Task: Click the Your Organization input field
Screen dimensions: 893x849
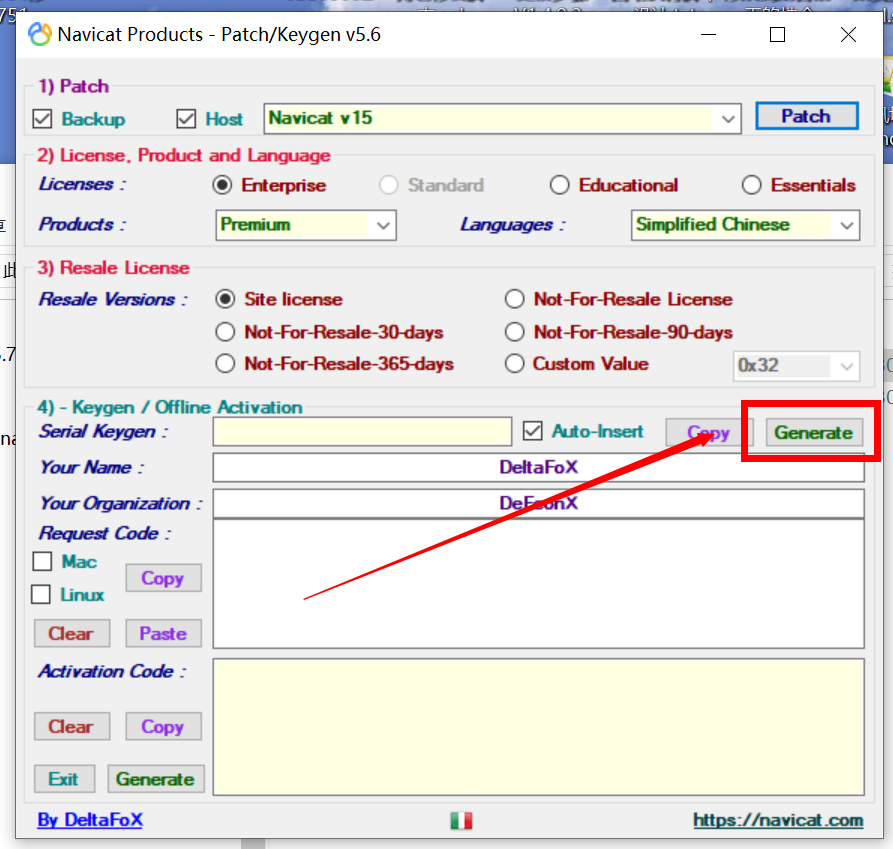Action: coord(539,503)
